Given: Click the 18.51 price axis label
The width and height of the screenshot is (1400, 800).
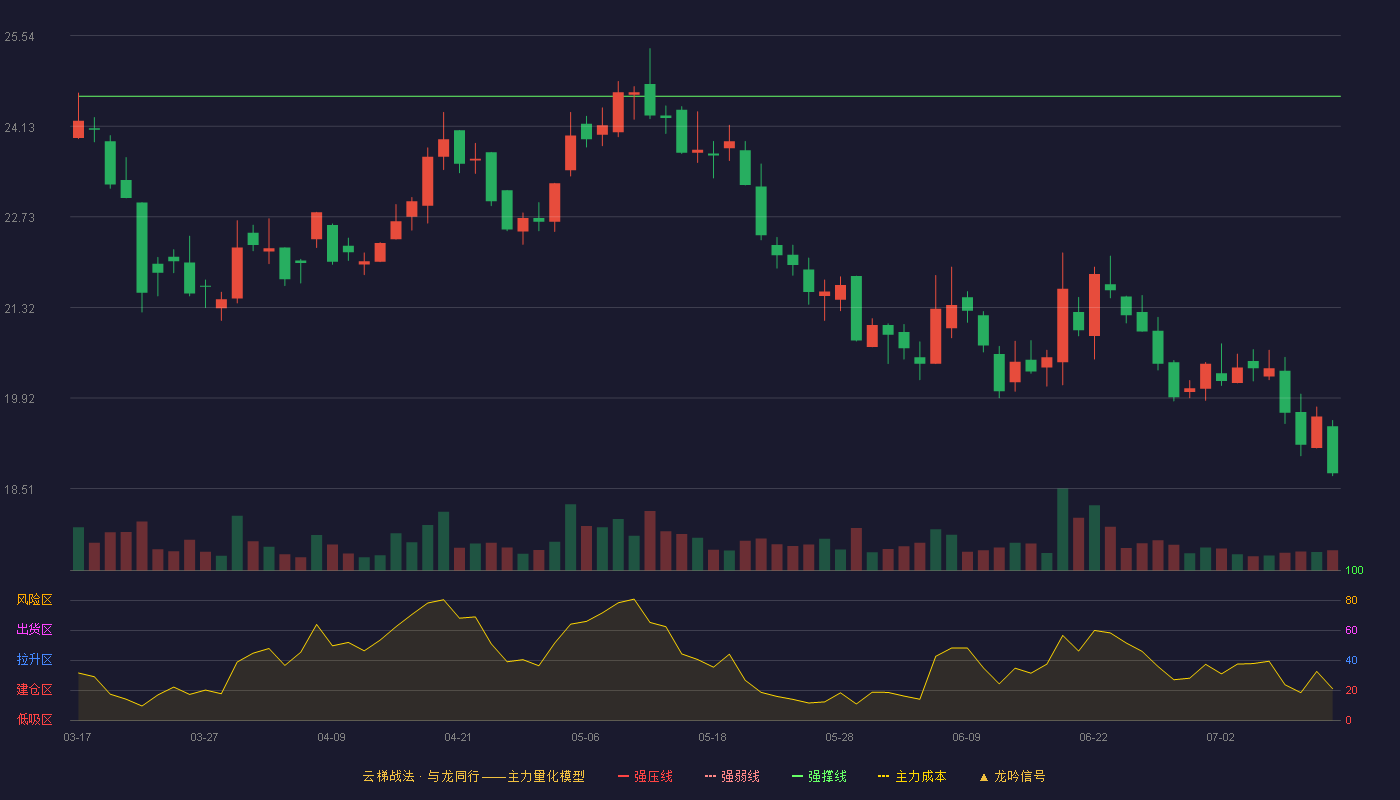Looking at the screenshot, I should coord(20,490).
